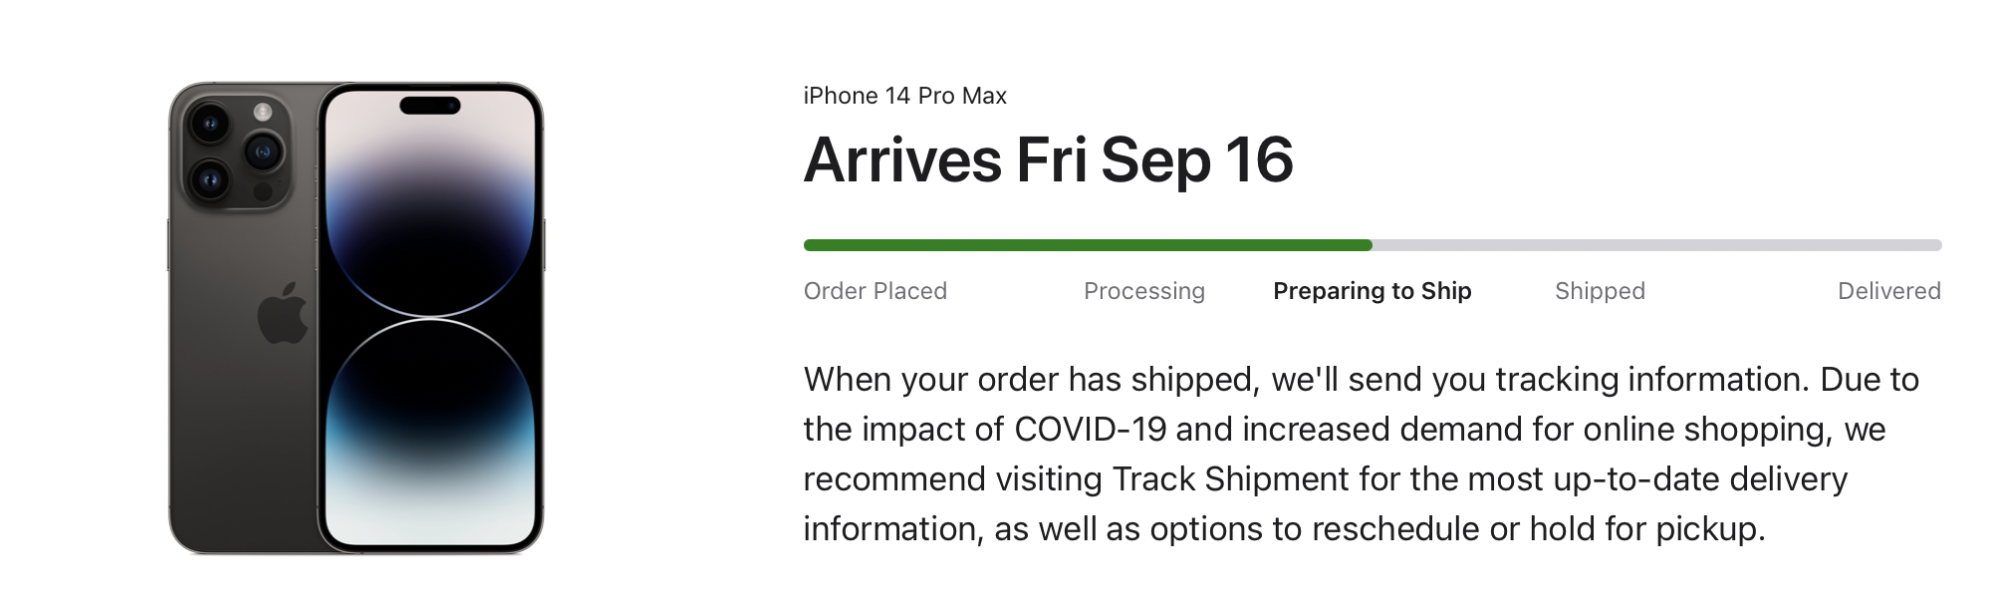Click the bottom-left rear camera lens
The image size is (2000, 616).
point(210,180)
